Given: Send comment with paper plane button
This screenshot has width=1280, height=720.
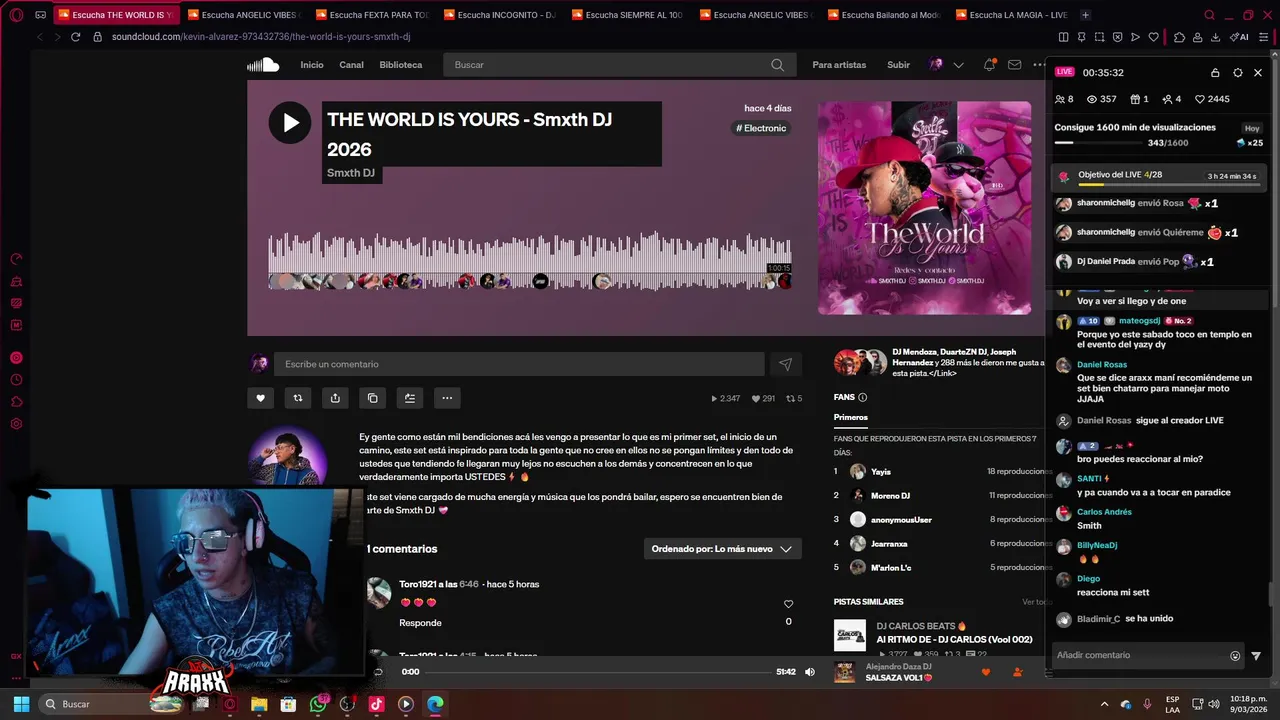Looking at the screenshot, I should click(785, 364).
